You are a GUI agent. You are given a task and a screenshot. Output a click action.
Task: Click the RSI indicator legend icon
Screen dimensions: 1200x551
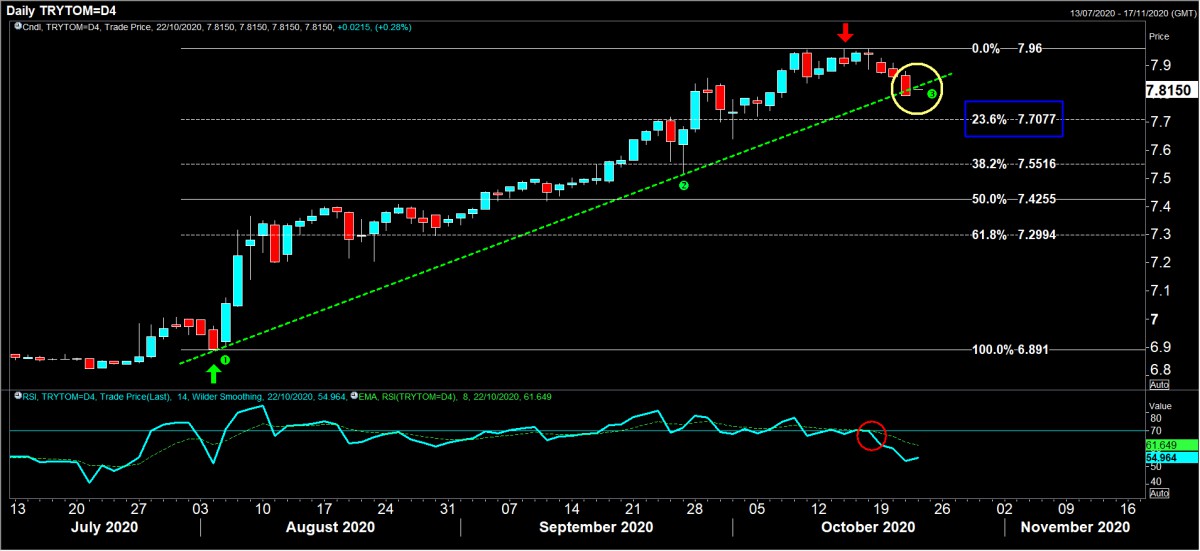click(x=18, y=397)
